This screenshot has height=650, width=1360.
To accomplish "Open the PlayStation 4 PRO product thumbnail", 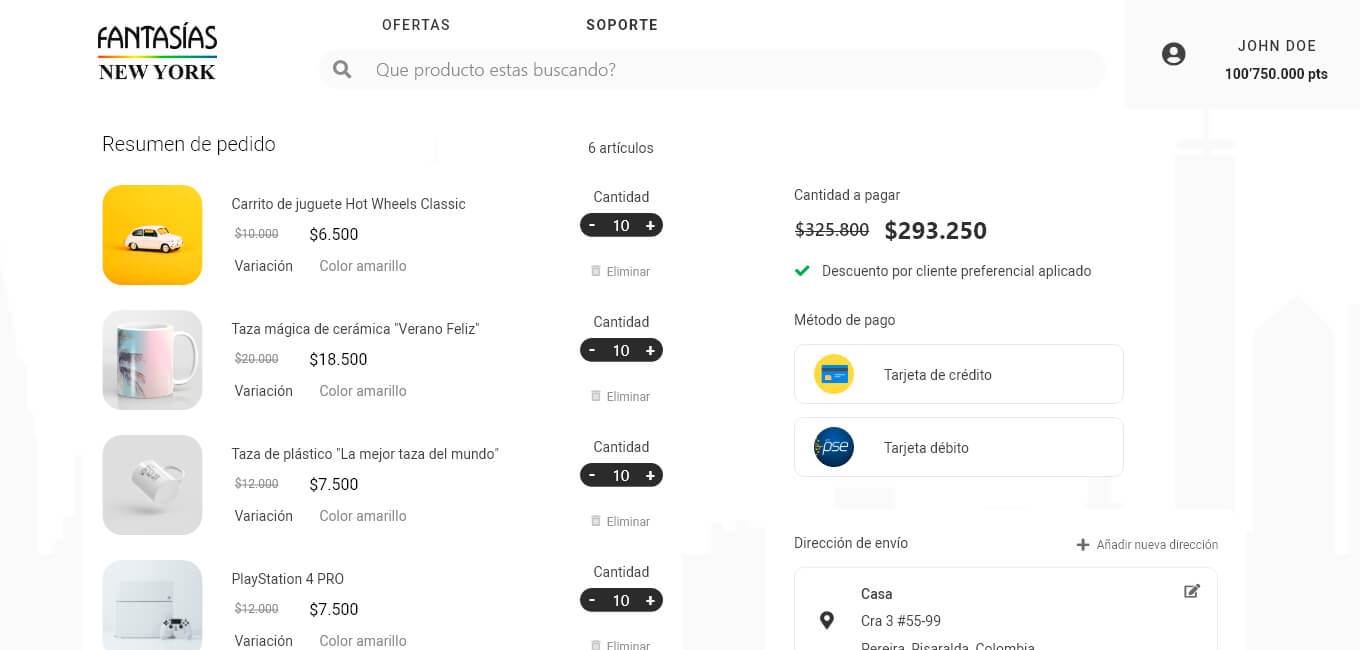I will (x=152, y=605).
